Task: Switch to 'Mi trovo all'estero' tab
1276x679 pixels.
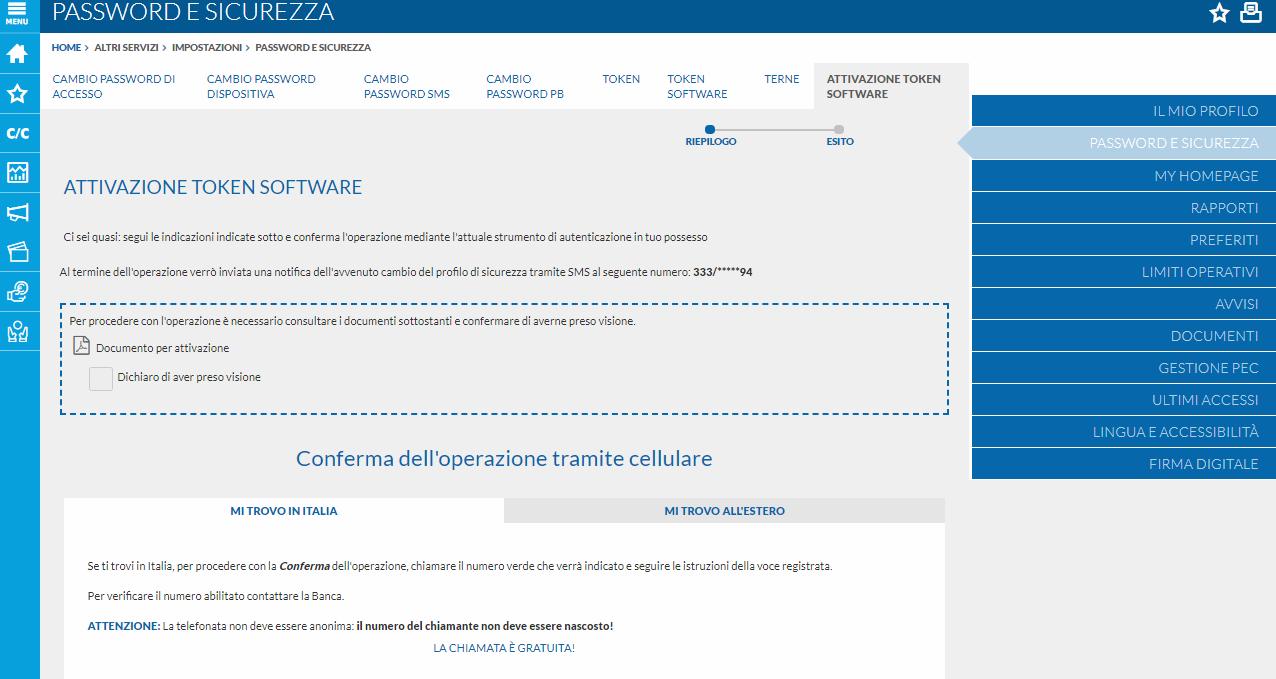Action: 724,511
